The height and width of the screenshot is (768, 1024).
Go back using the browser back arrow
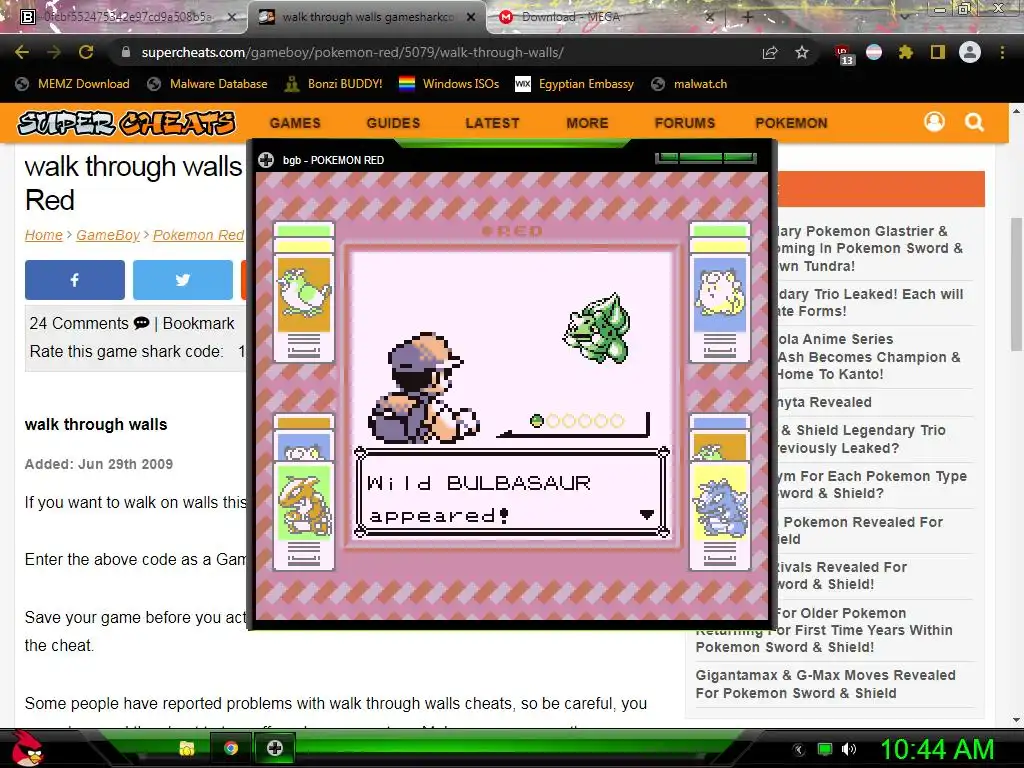pos(22,52)
